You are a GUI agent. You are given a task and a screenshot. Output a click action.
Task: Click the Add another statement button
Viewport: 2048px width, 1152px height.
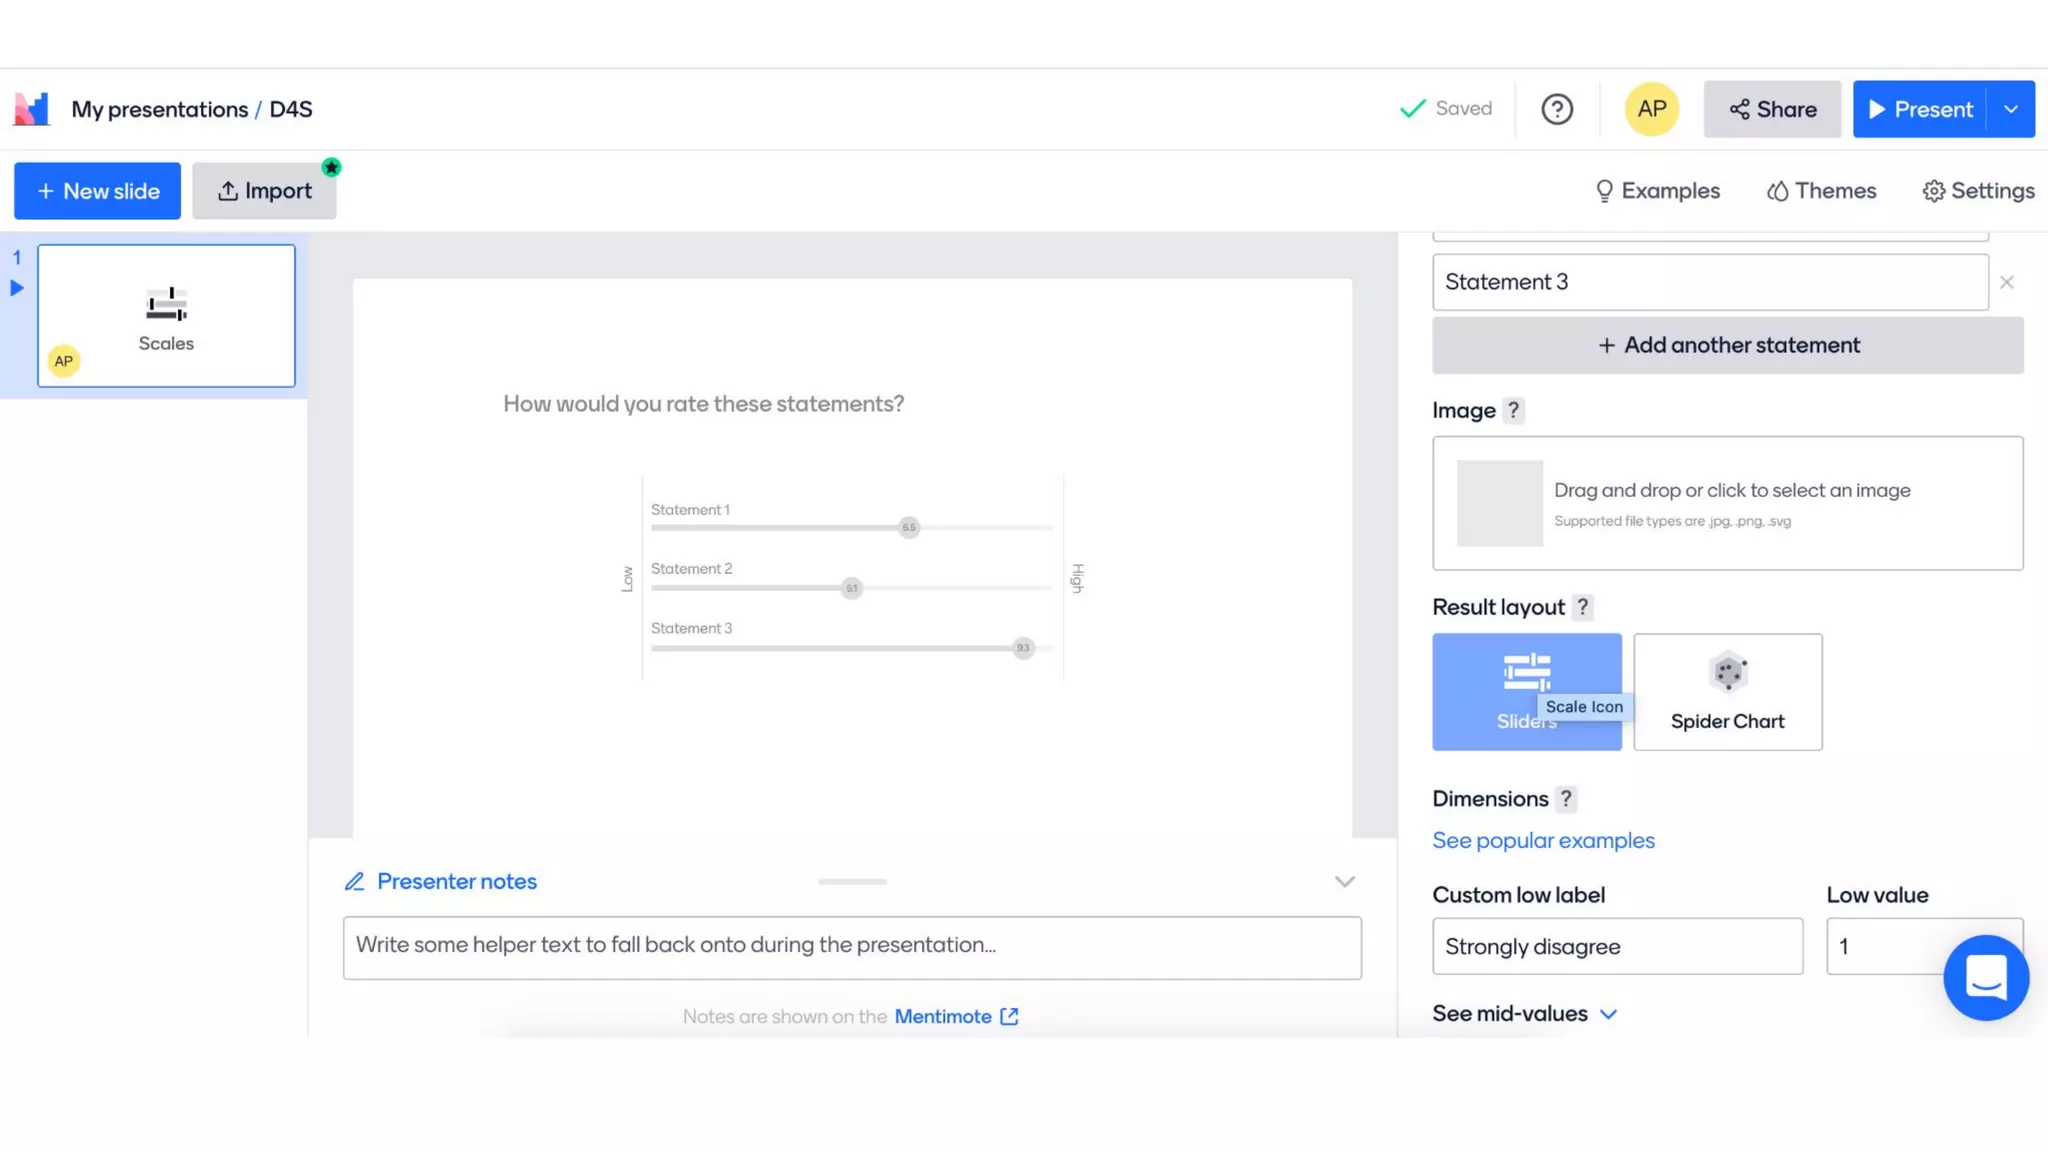coord(1727,345)
